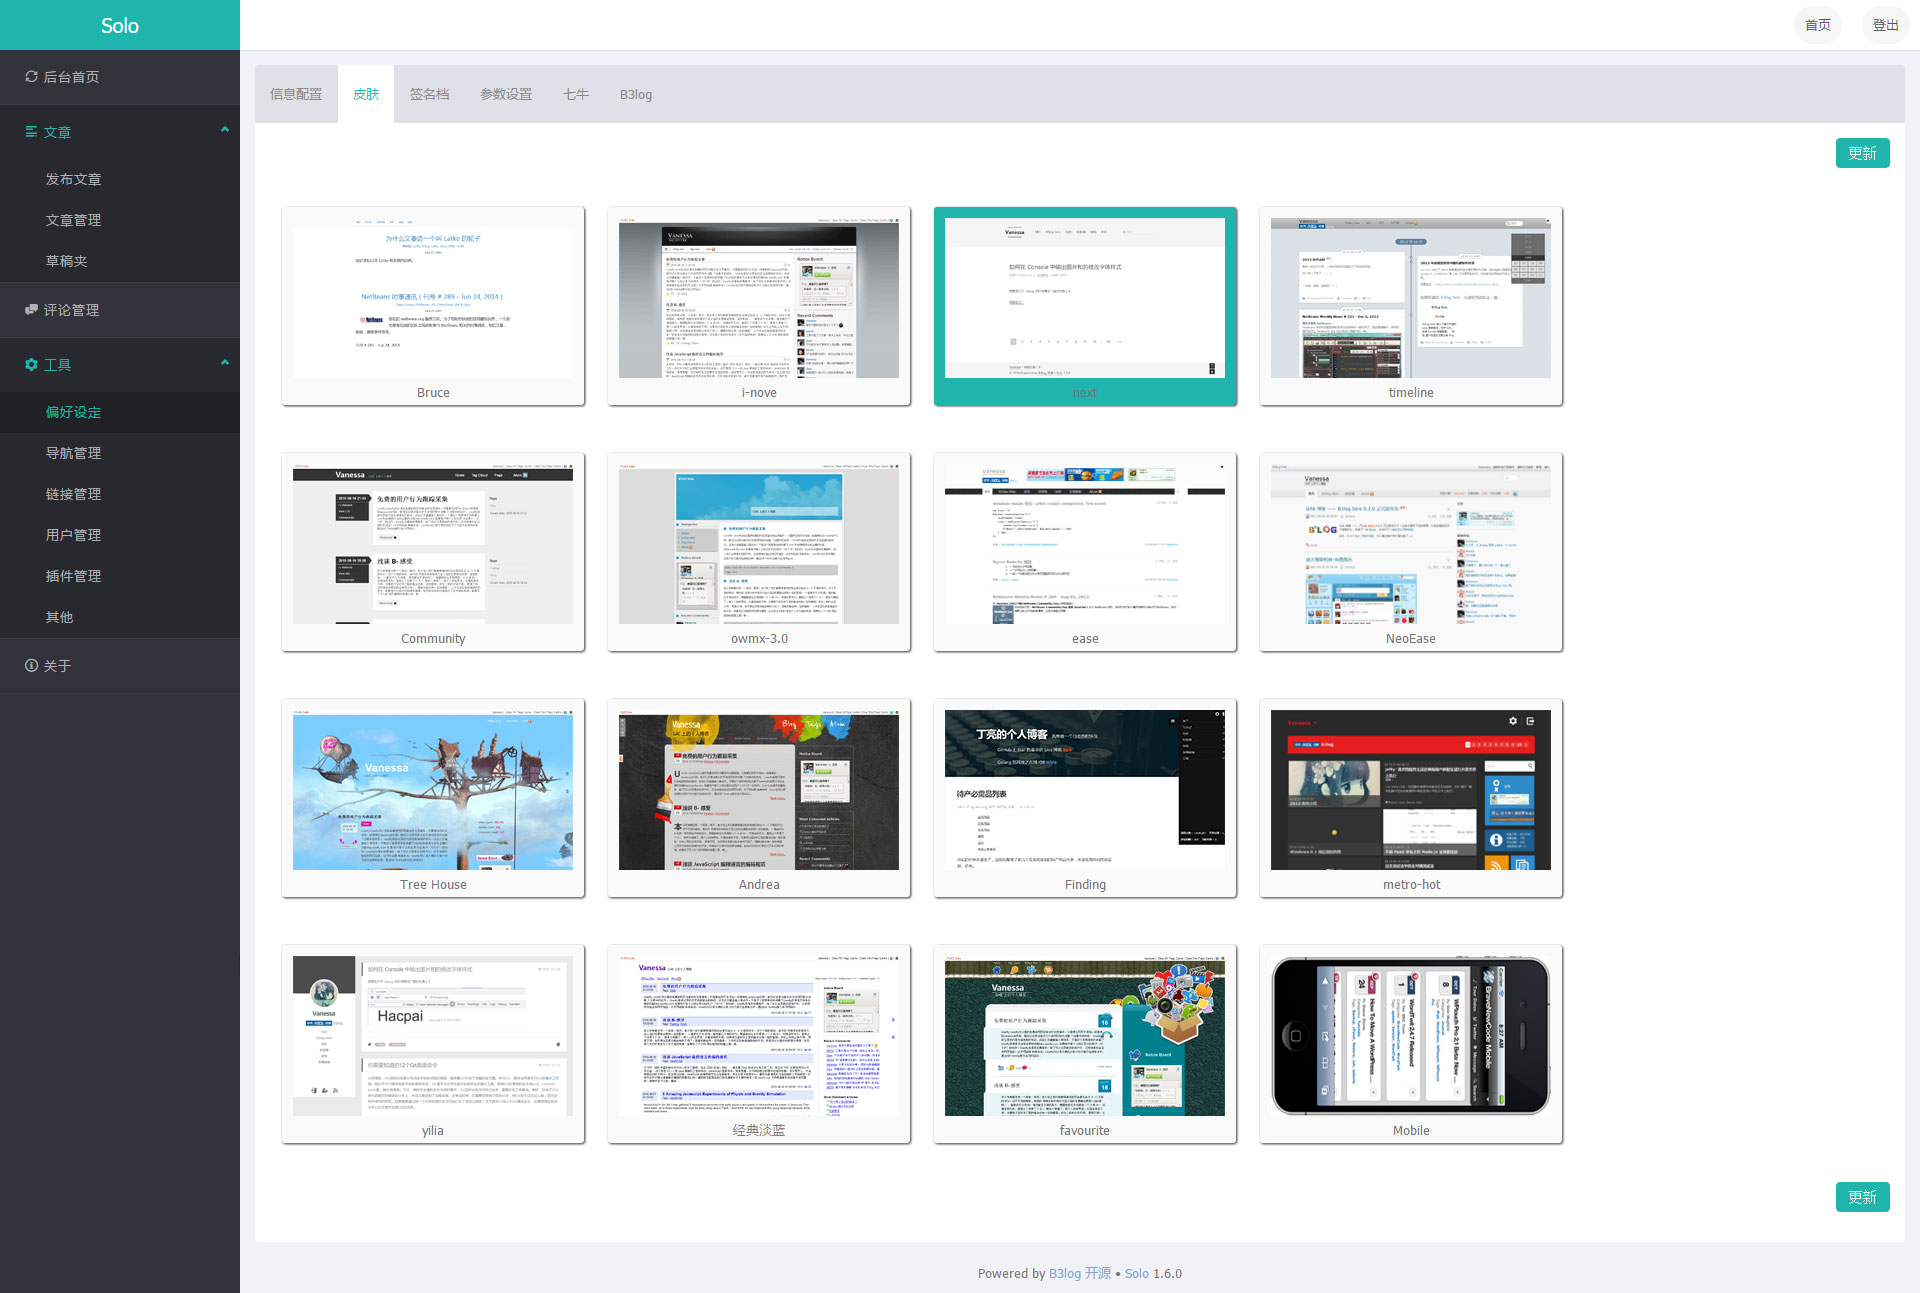Image resolution: width=1920 pixels, height=1293 pixels.
Task: Click the 登出 button
Action: point(1885,25)
